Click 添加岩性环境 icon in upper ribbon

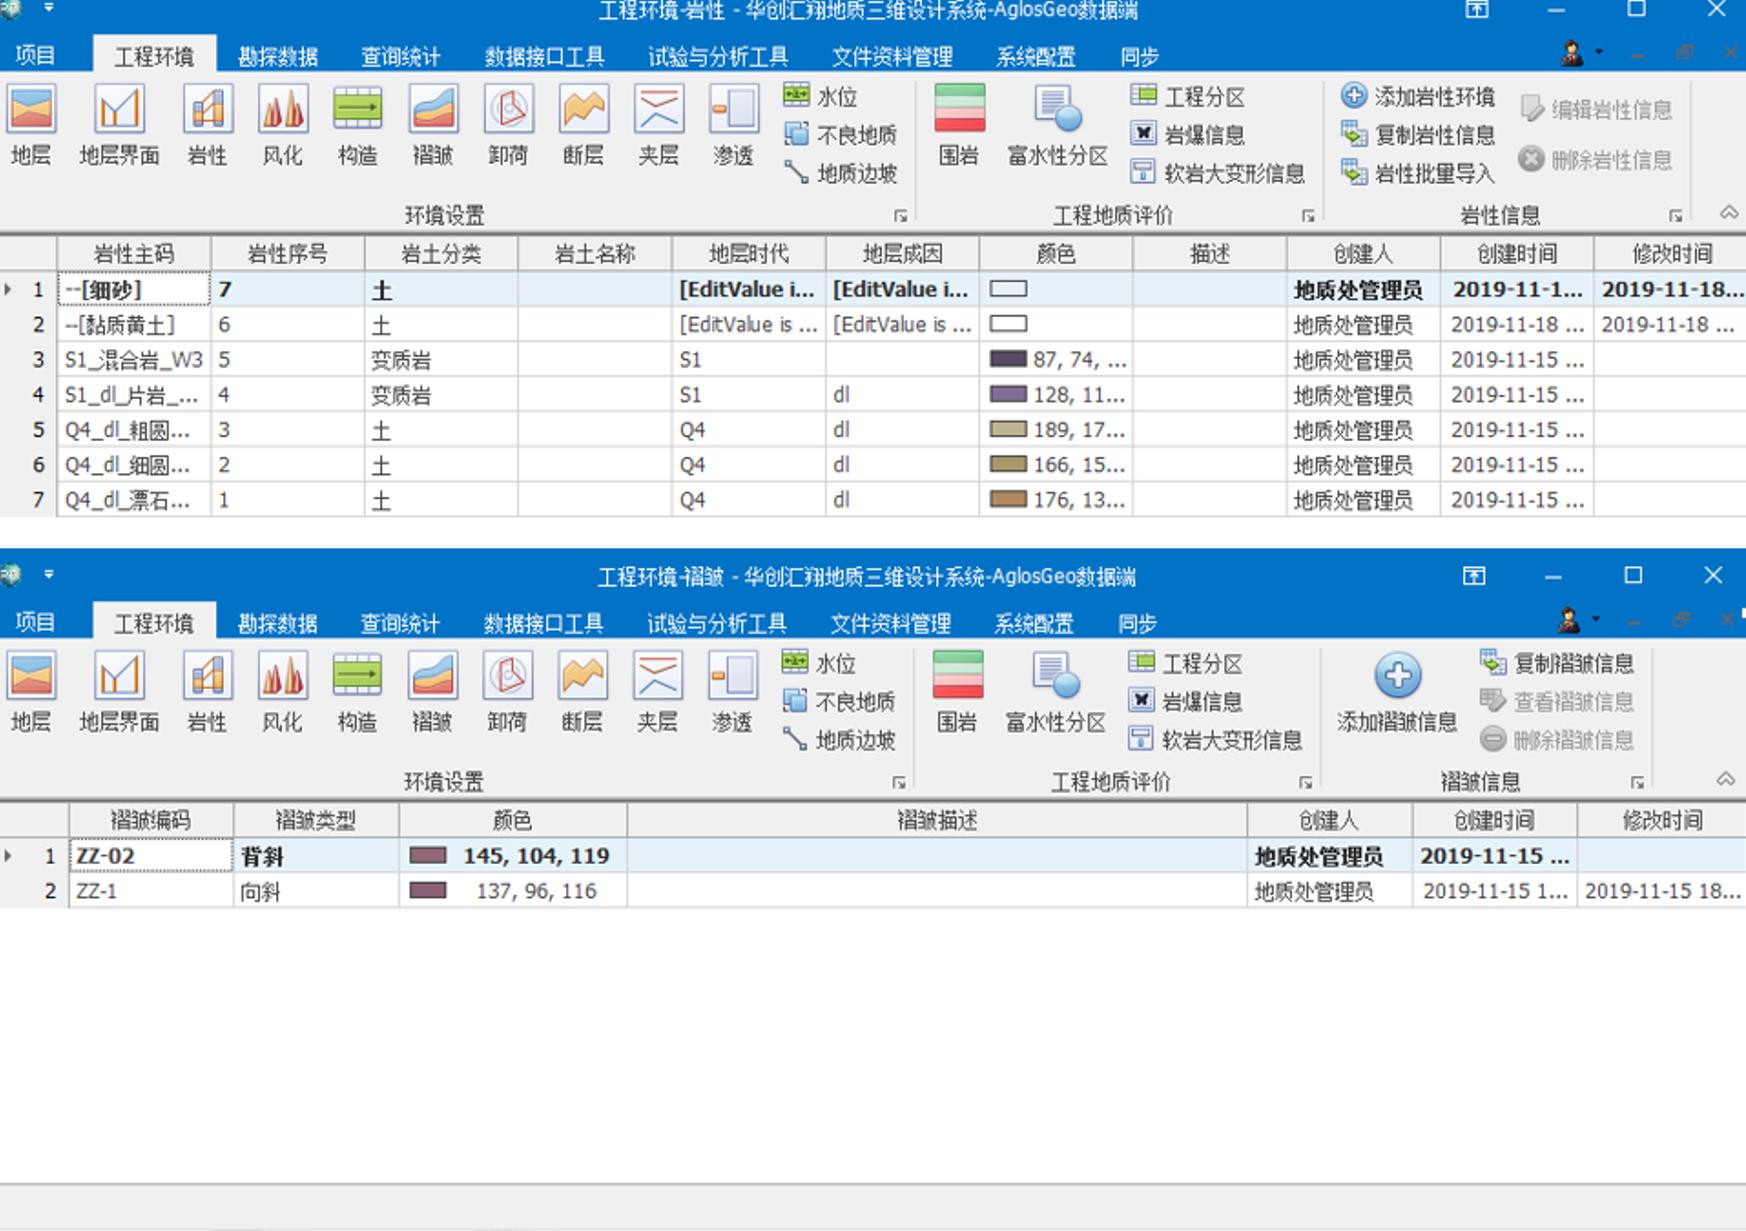tap(1354, 96)
